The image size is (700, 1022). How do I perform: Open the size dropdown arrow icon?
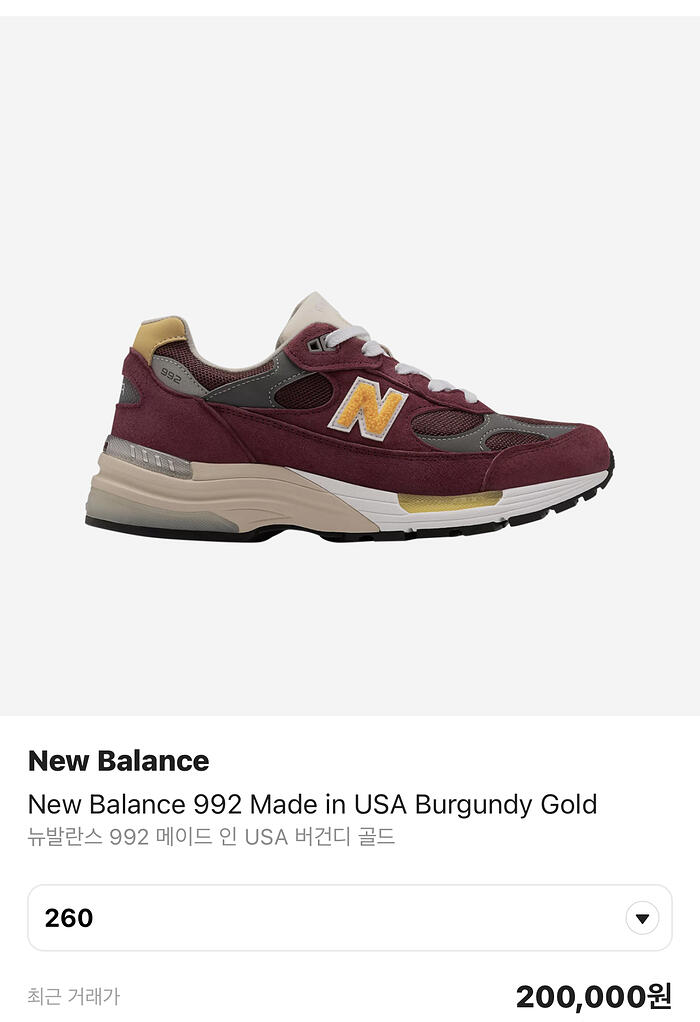click(642, 918)
